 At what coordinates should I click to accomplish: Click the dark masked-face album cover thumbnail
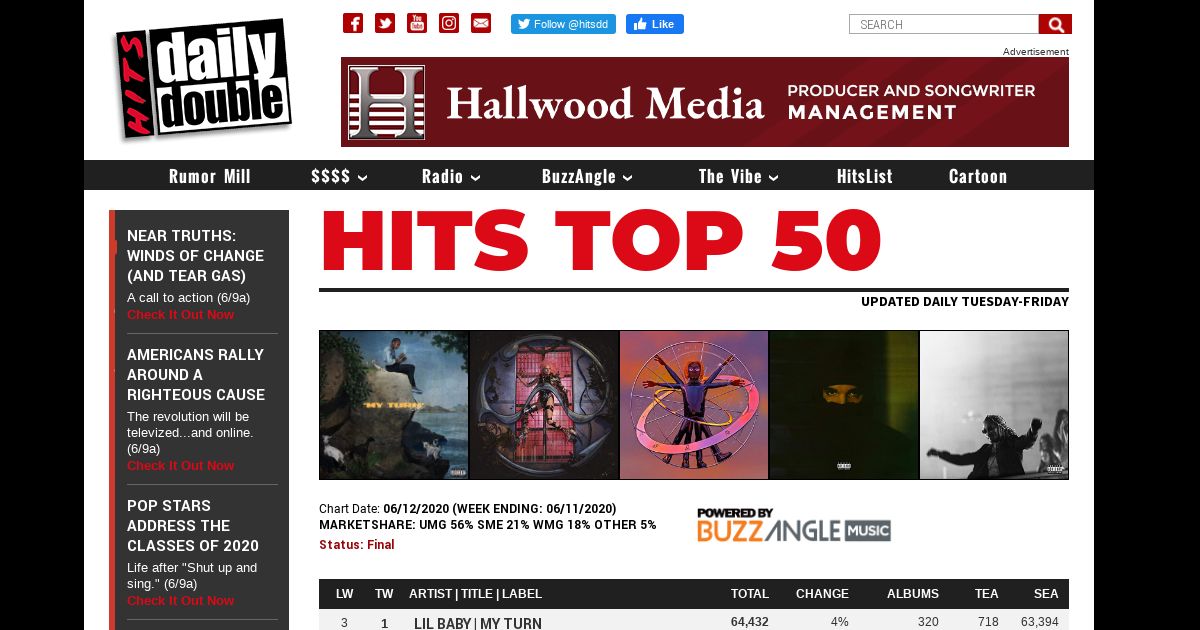[x=844, y=405]
